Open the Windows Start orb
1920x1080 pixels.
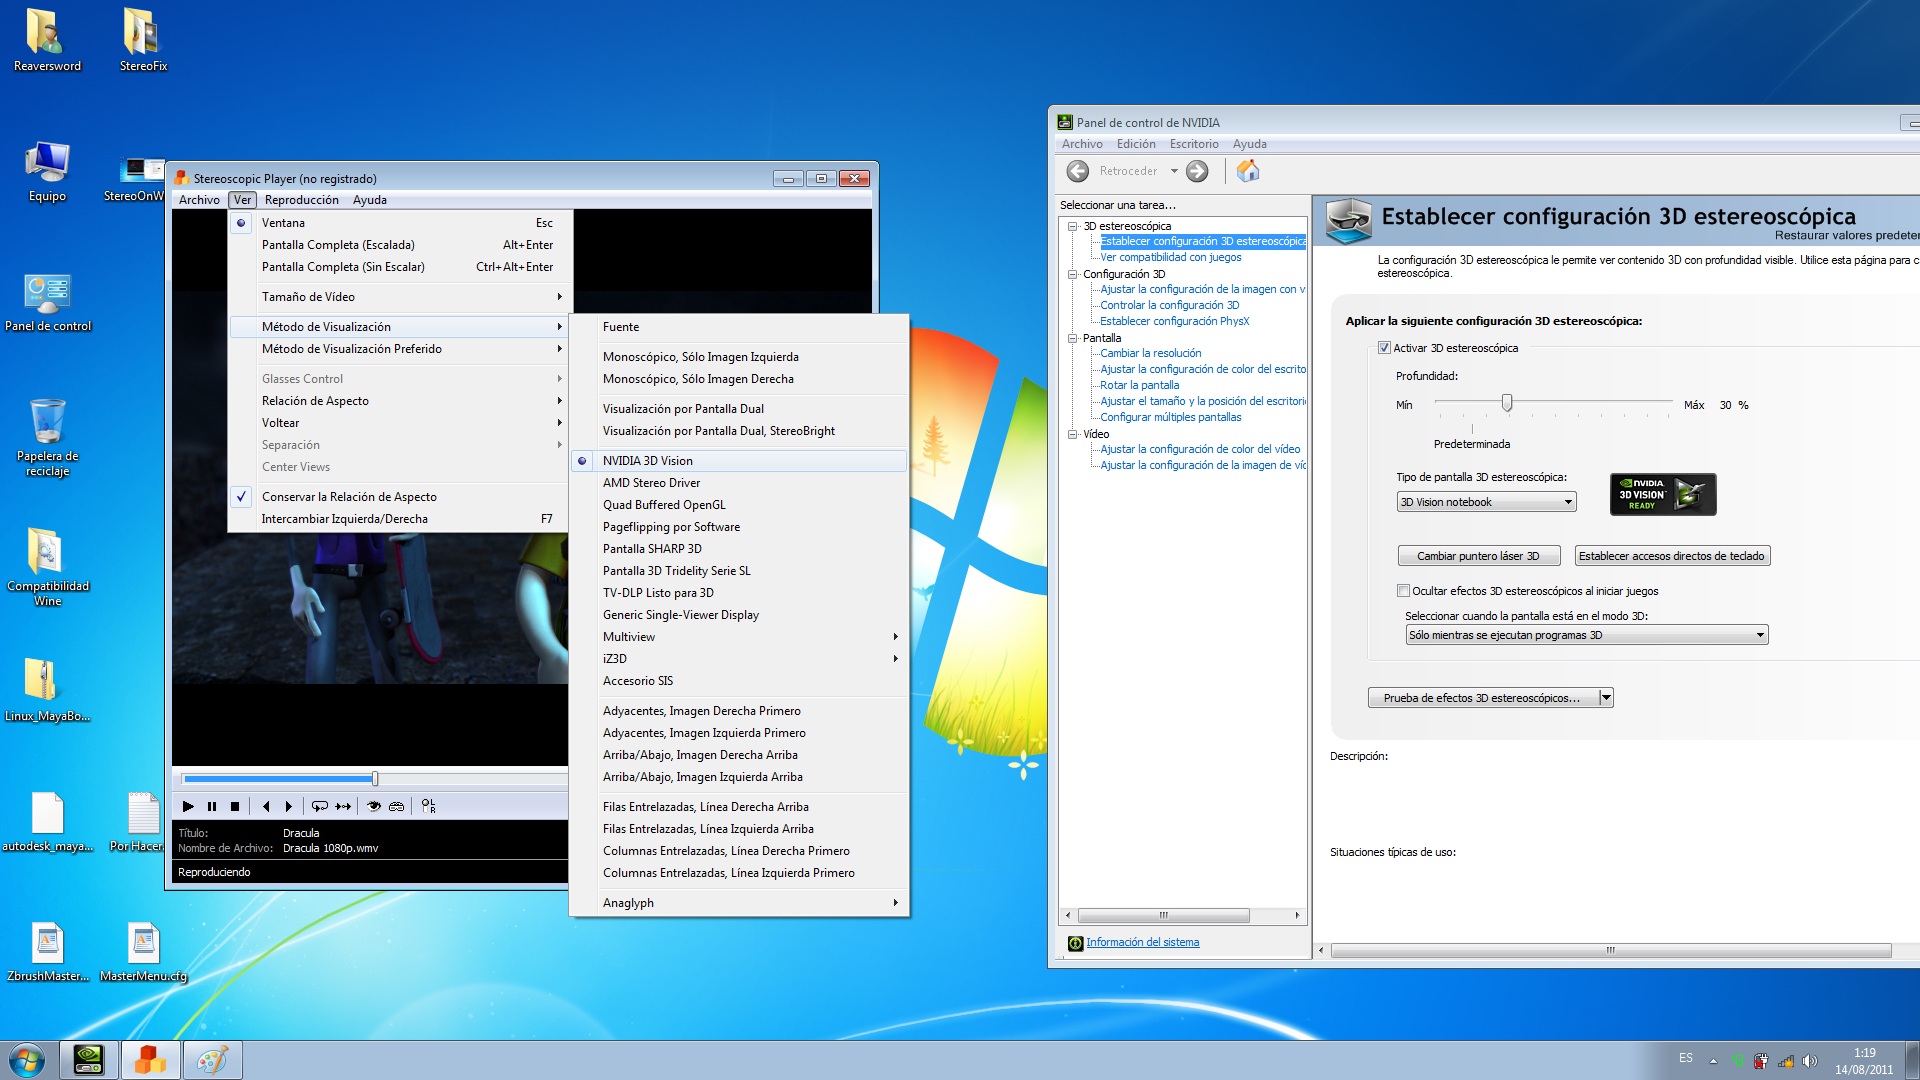pyautogui.click(x=27, y=1060)
